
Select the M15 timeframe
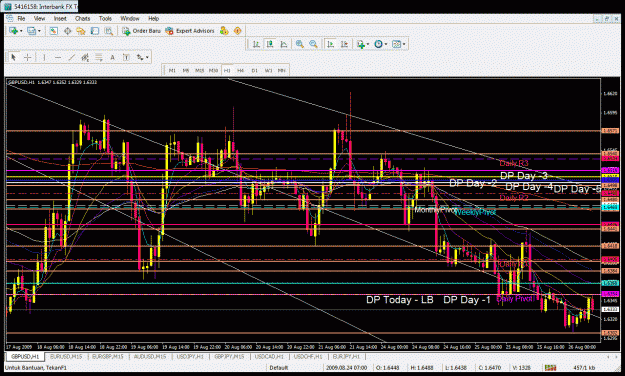point(200,71)
